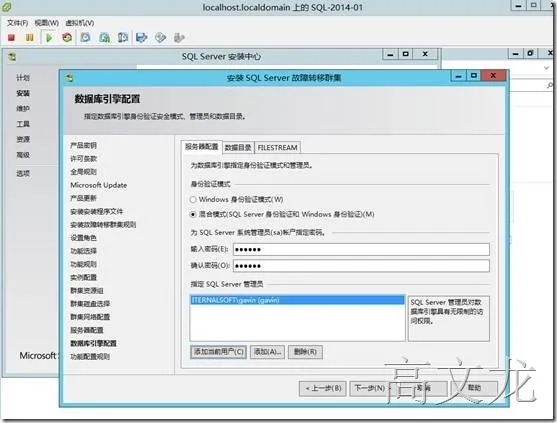Select 资源 in Installation Center sidebar

point(23,139)
